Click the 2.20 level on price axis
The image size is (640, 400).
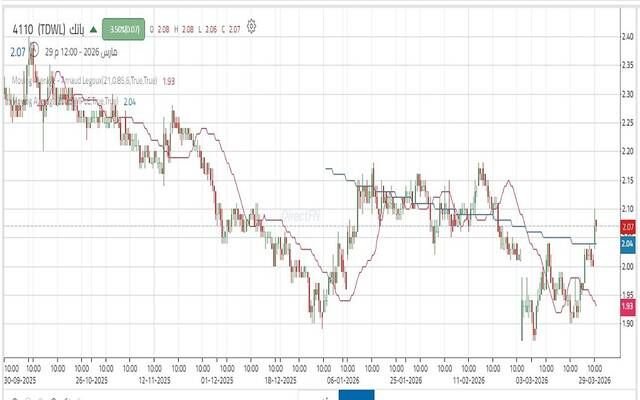click(626, 152)
